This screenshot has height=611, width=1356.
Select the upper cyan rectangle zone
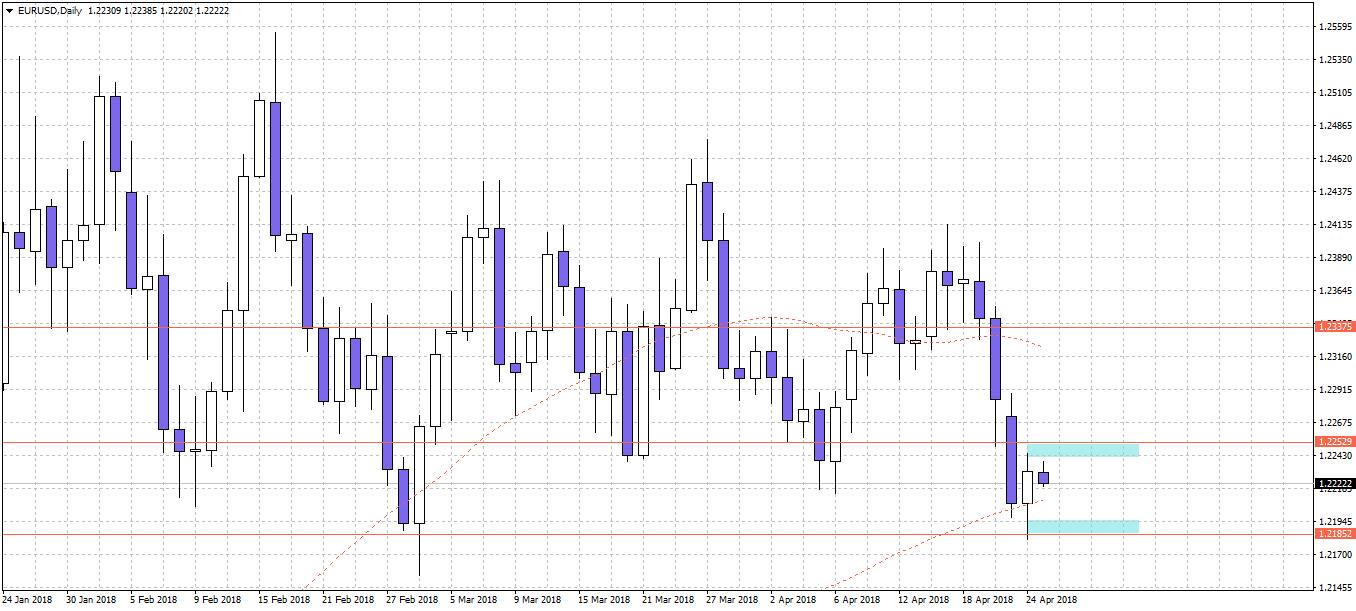click(x=1083, y=450)
